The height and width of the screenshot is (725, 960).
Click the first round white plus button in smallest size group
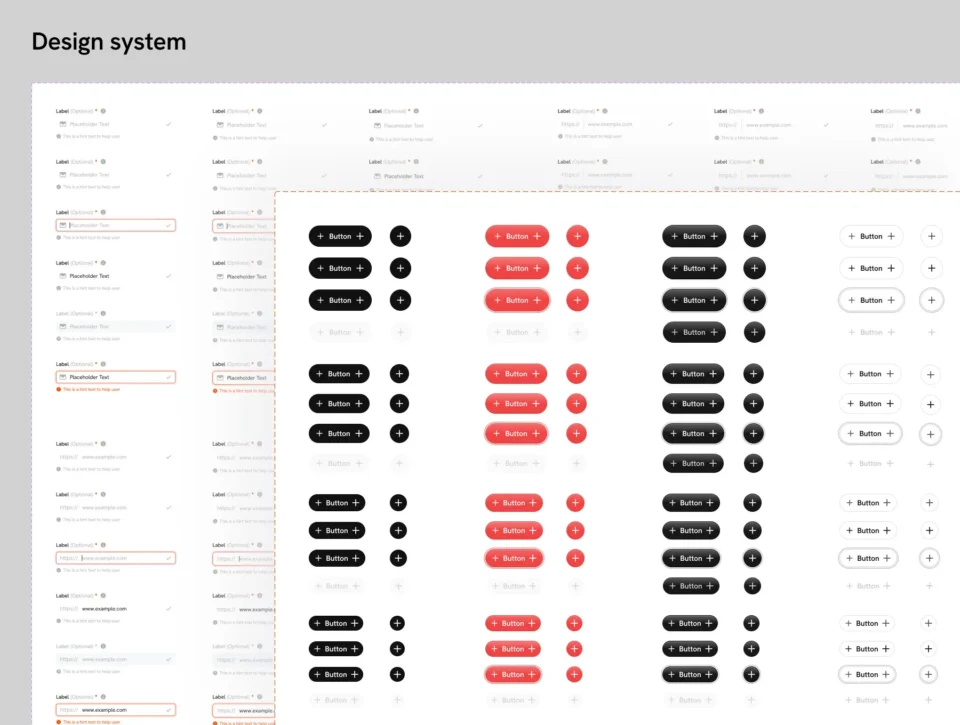[x=928, y=623]
